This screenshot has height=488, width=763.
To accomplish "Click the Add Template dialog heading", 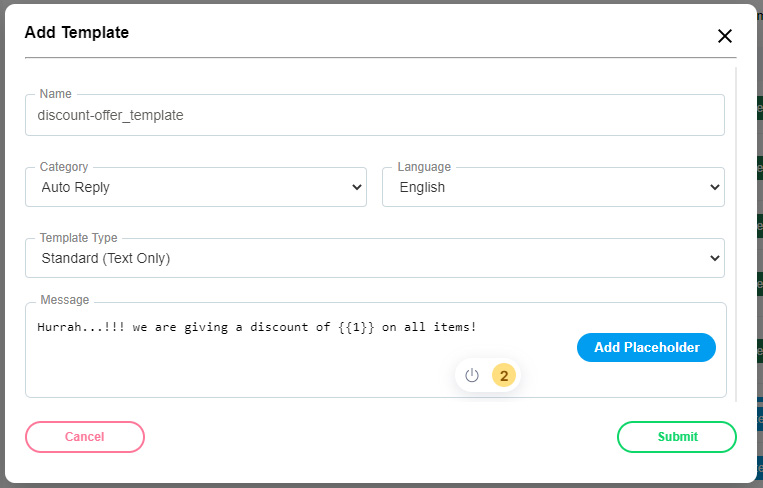I will pos(77,33).
